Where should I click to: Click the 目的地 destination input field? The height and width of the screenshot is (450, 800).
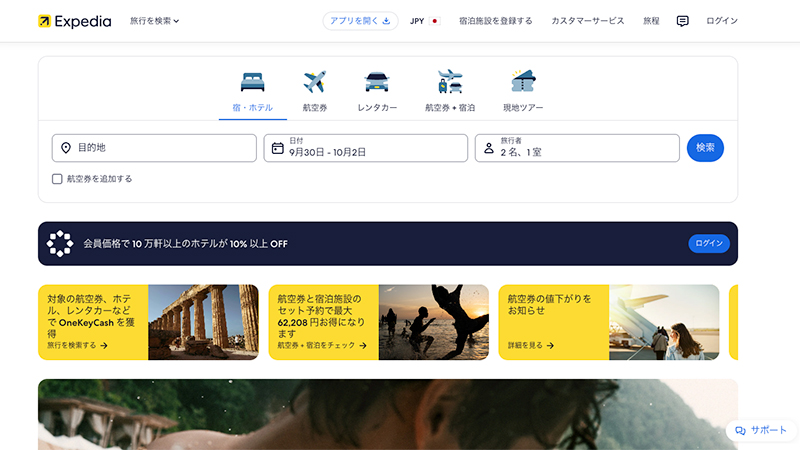[x=154, y=148]
